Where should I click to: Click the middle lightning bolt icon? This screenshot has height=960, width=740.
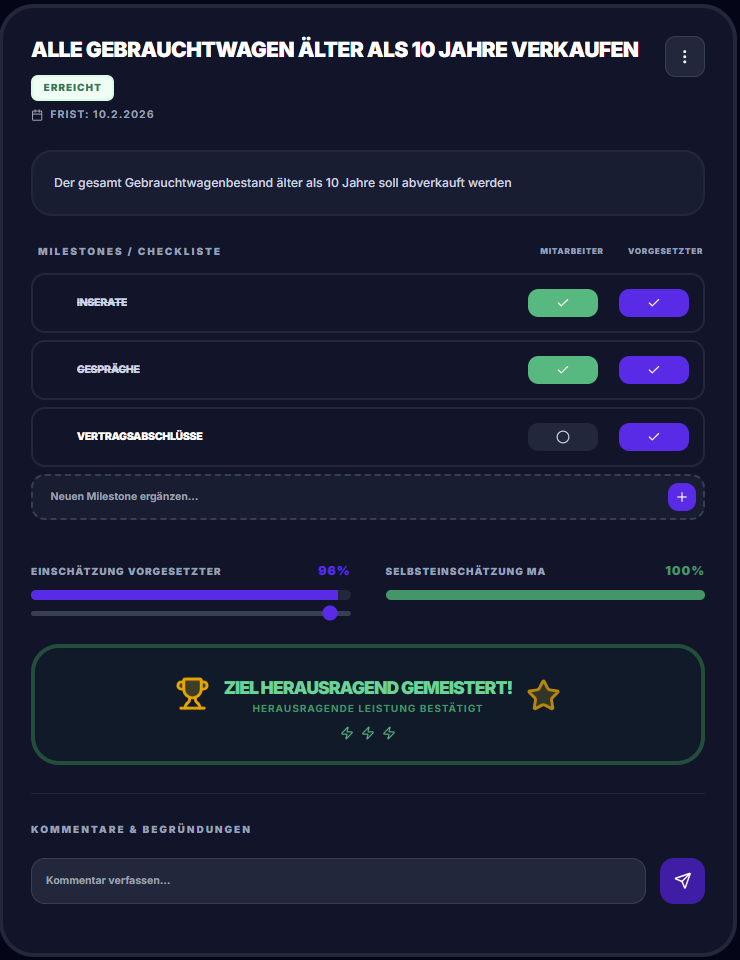[x=368, y=733]
